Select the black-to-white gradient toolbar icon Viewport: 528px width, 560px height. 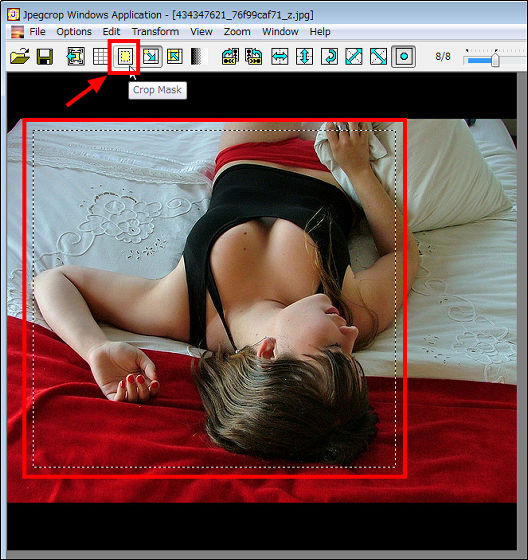[198, 56]
